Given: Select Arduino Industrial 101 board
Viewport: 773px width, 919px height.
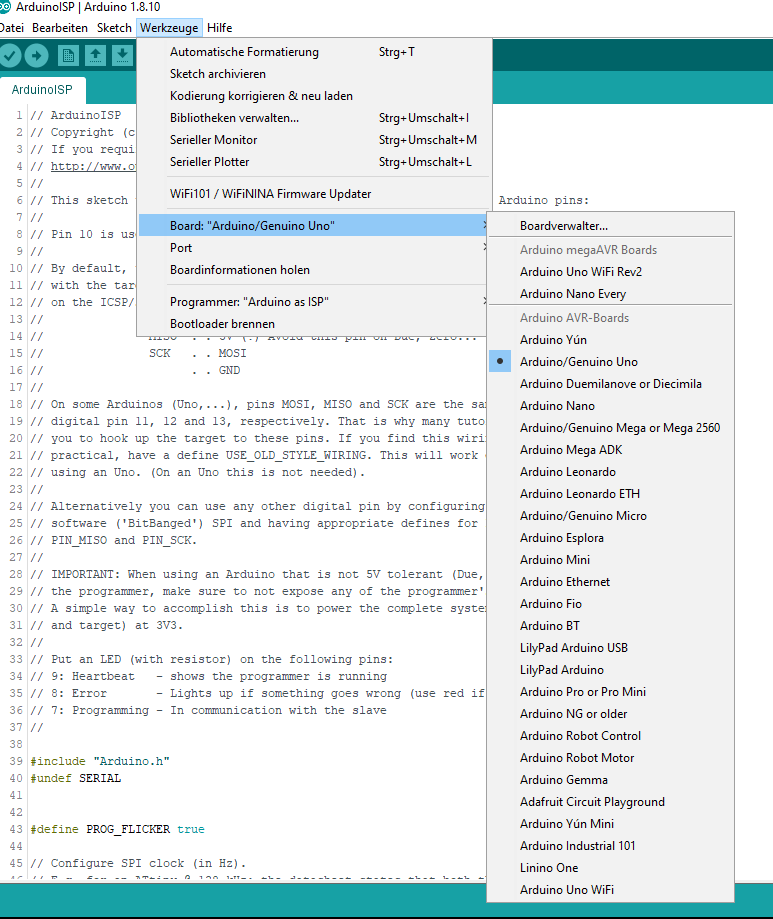Looking at the screenshot, I should tap(611, 846).
